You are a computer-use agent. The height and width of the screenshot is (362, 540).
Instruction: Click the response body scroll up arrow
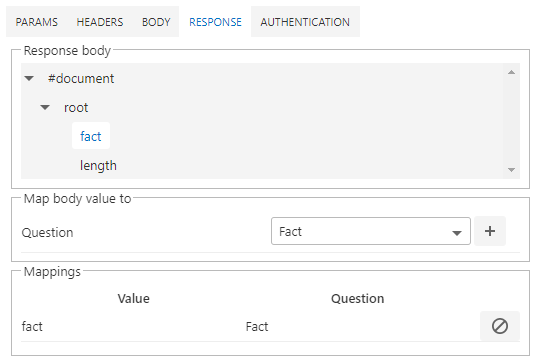(511, 72)
